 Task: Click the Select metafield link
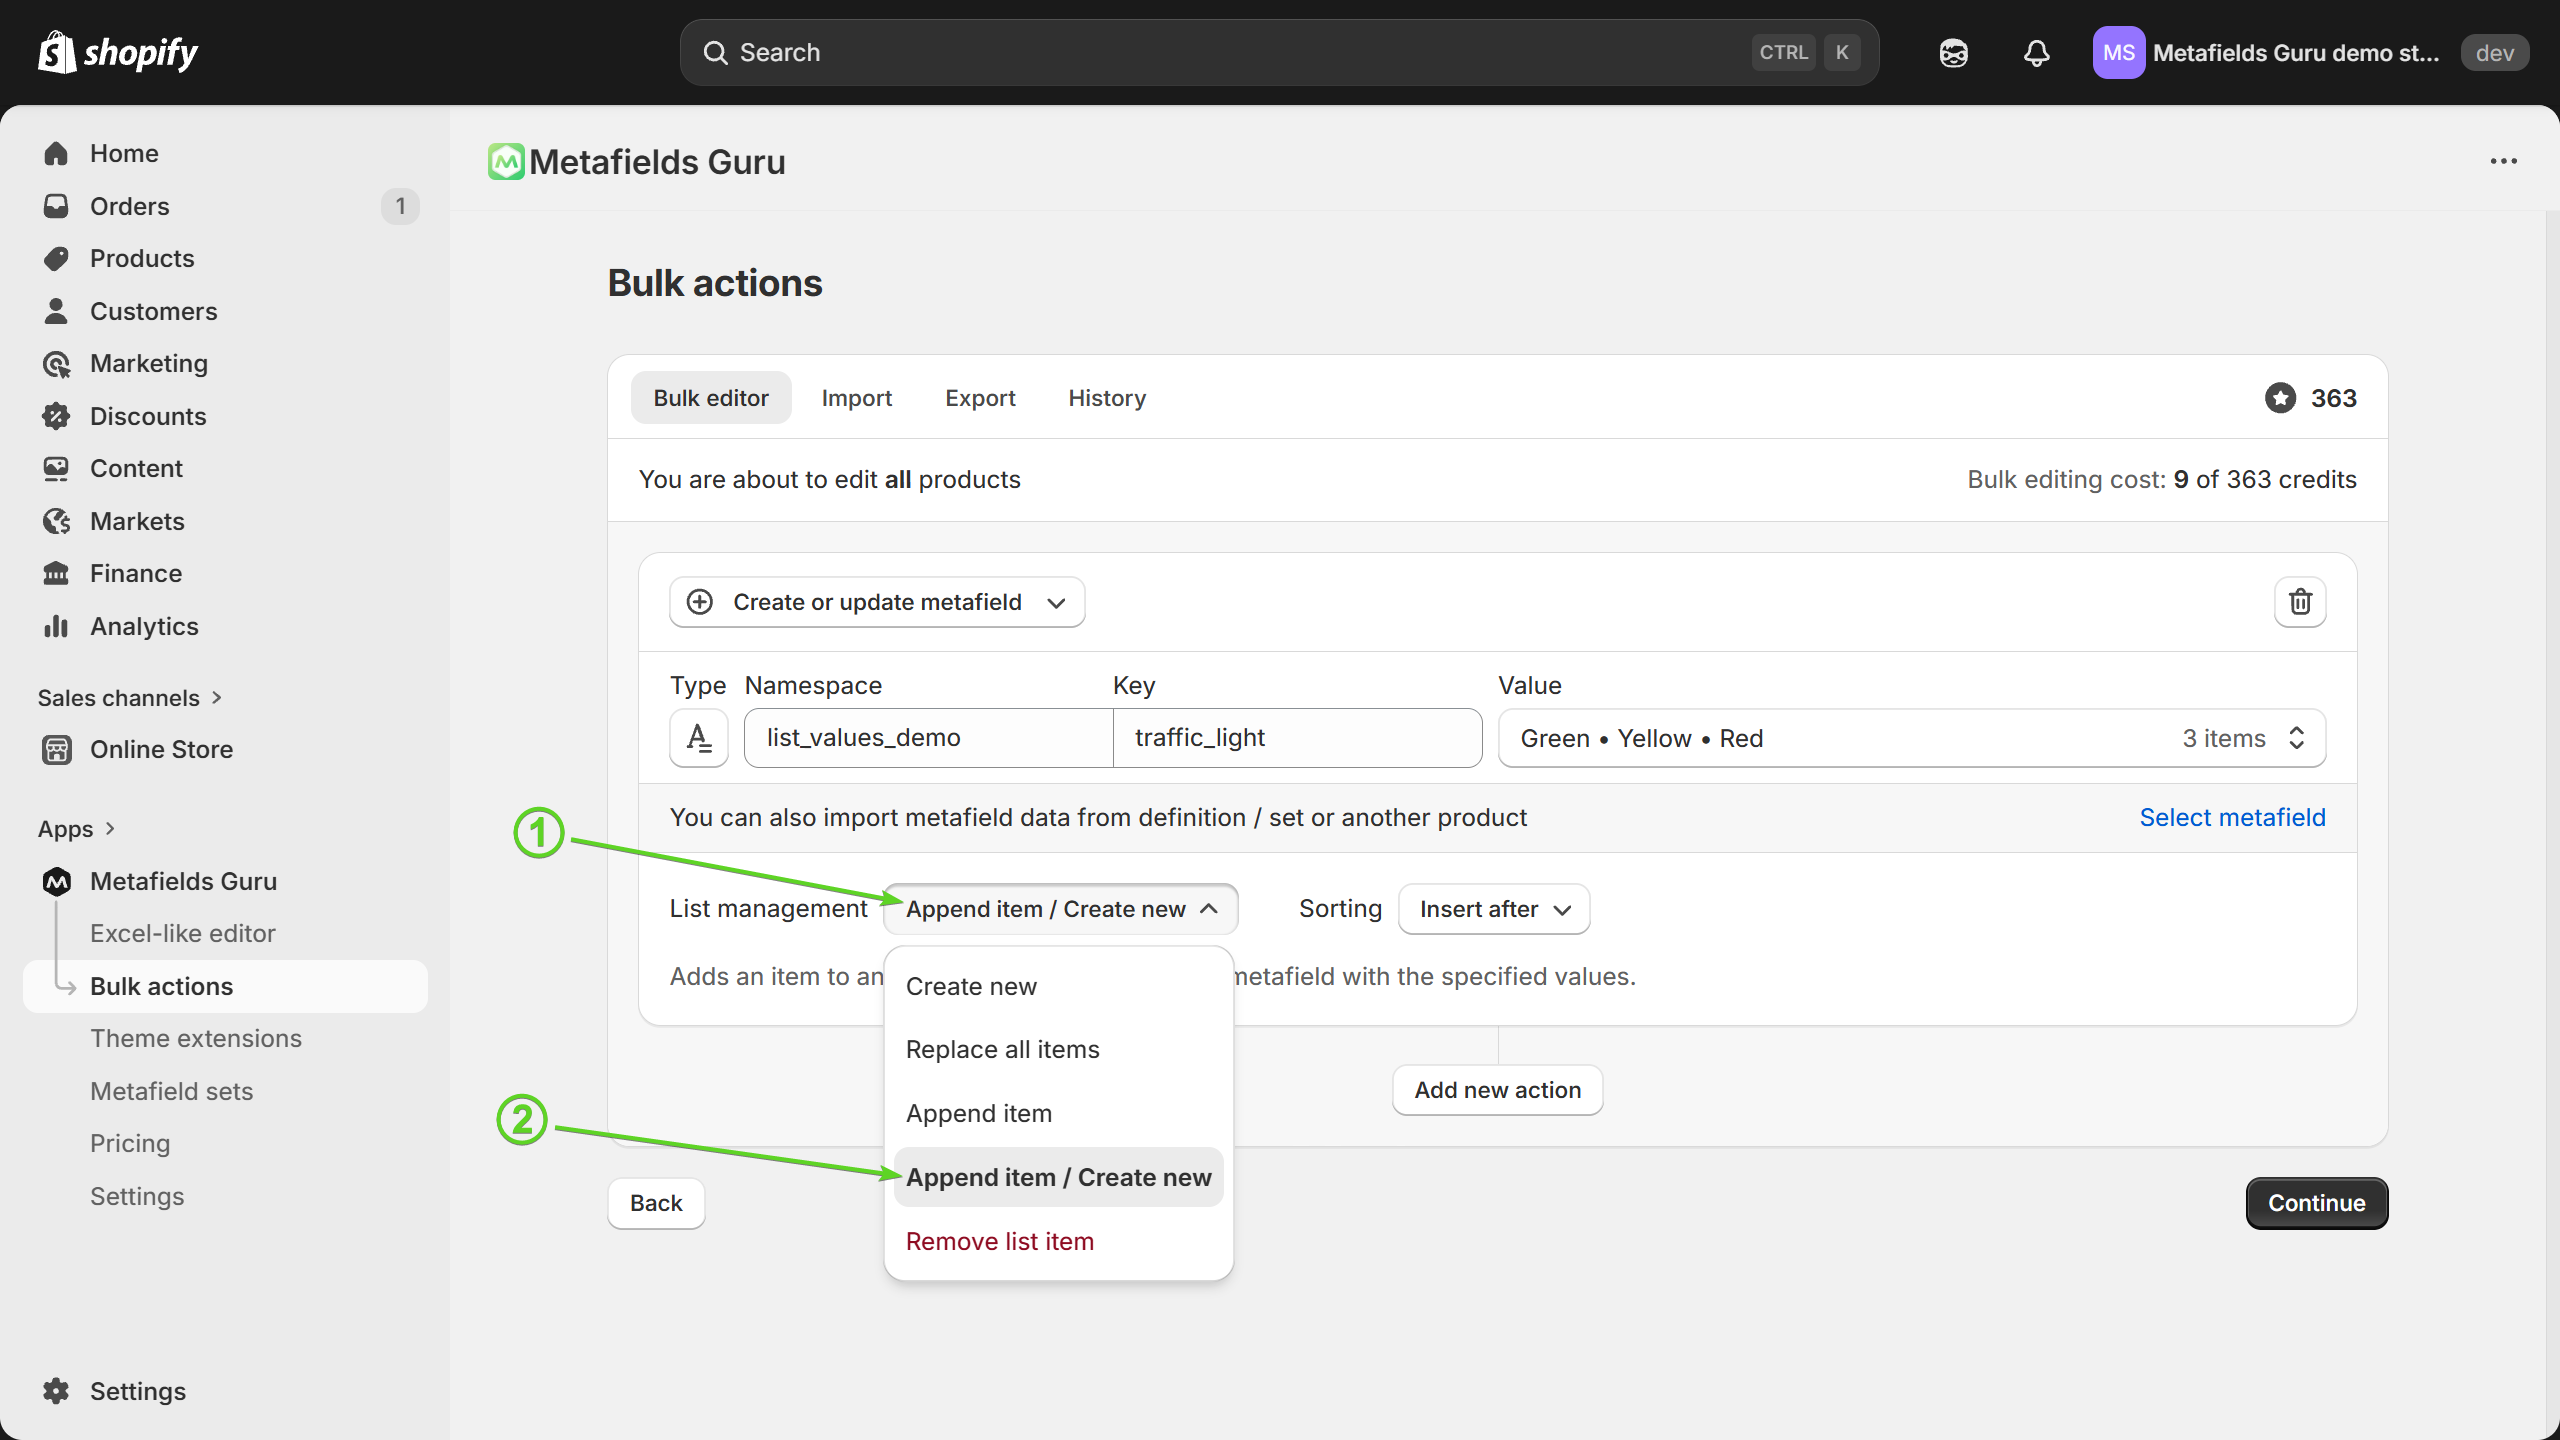point(2232,817)
